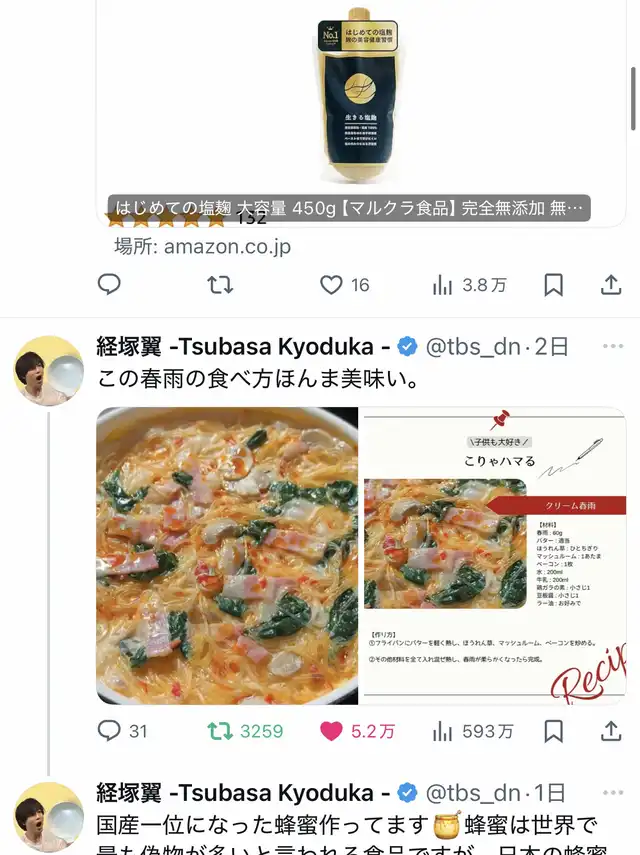640x855 pixels.
Task: Share the 春雨 recipe tweet
Action: (611, 731)
